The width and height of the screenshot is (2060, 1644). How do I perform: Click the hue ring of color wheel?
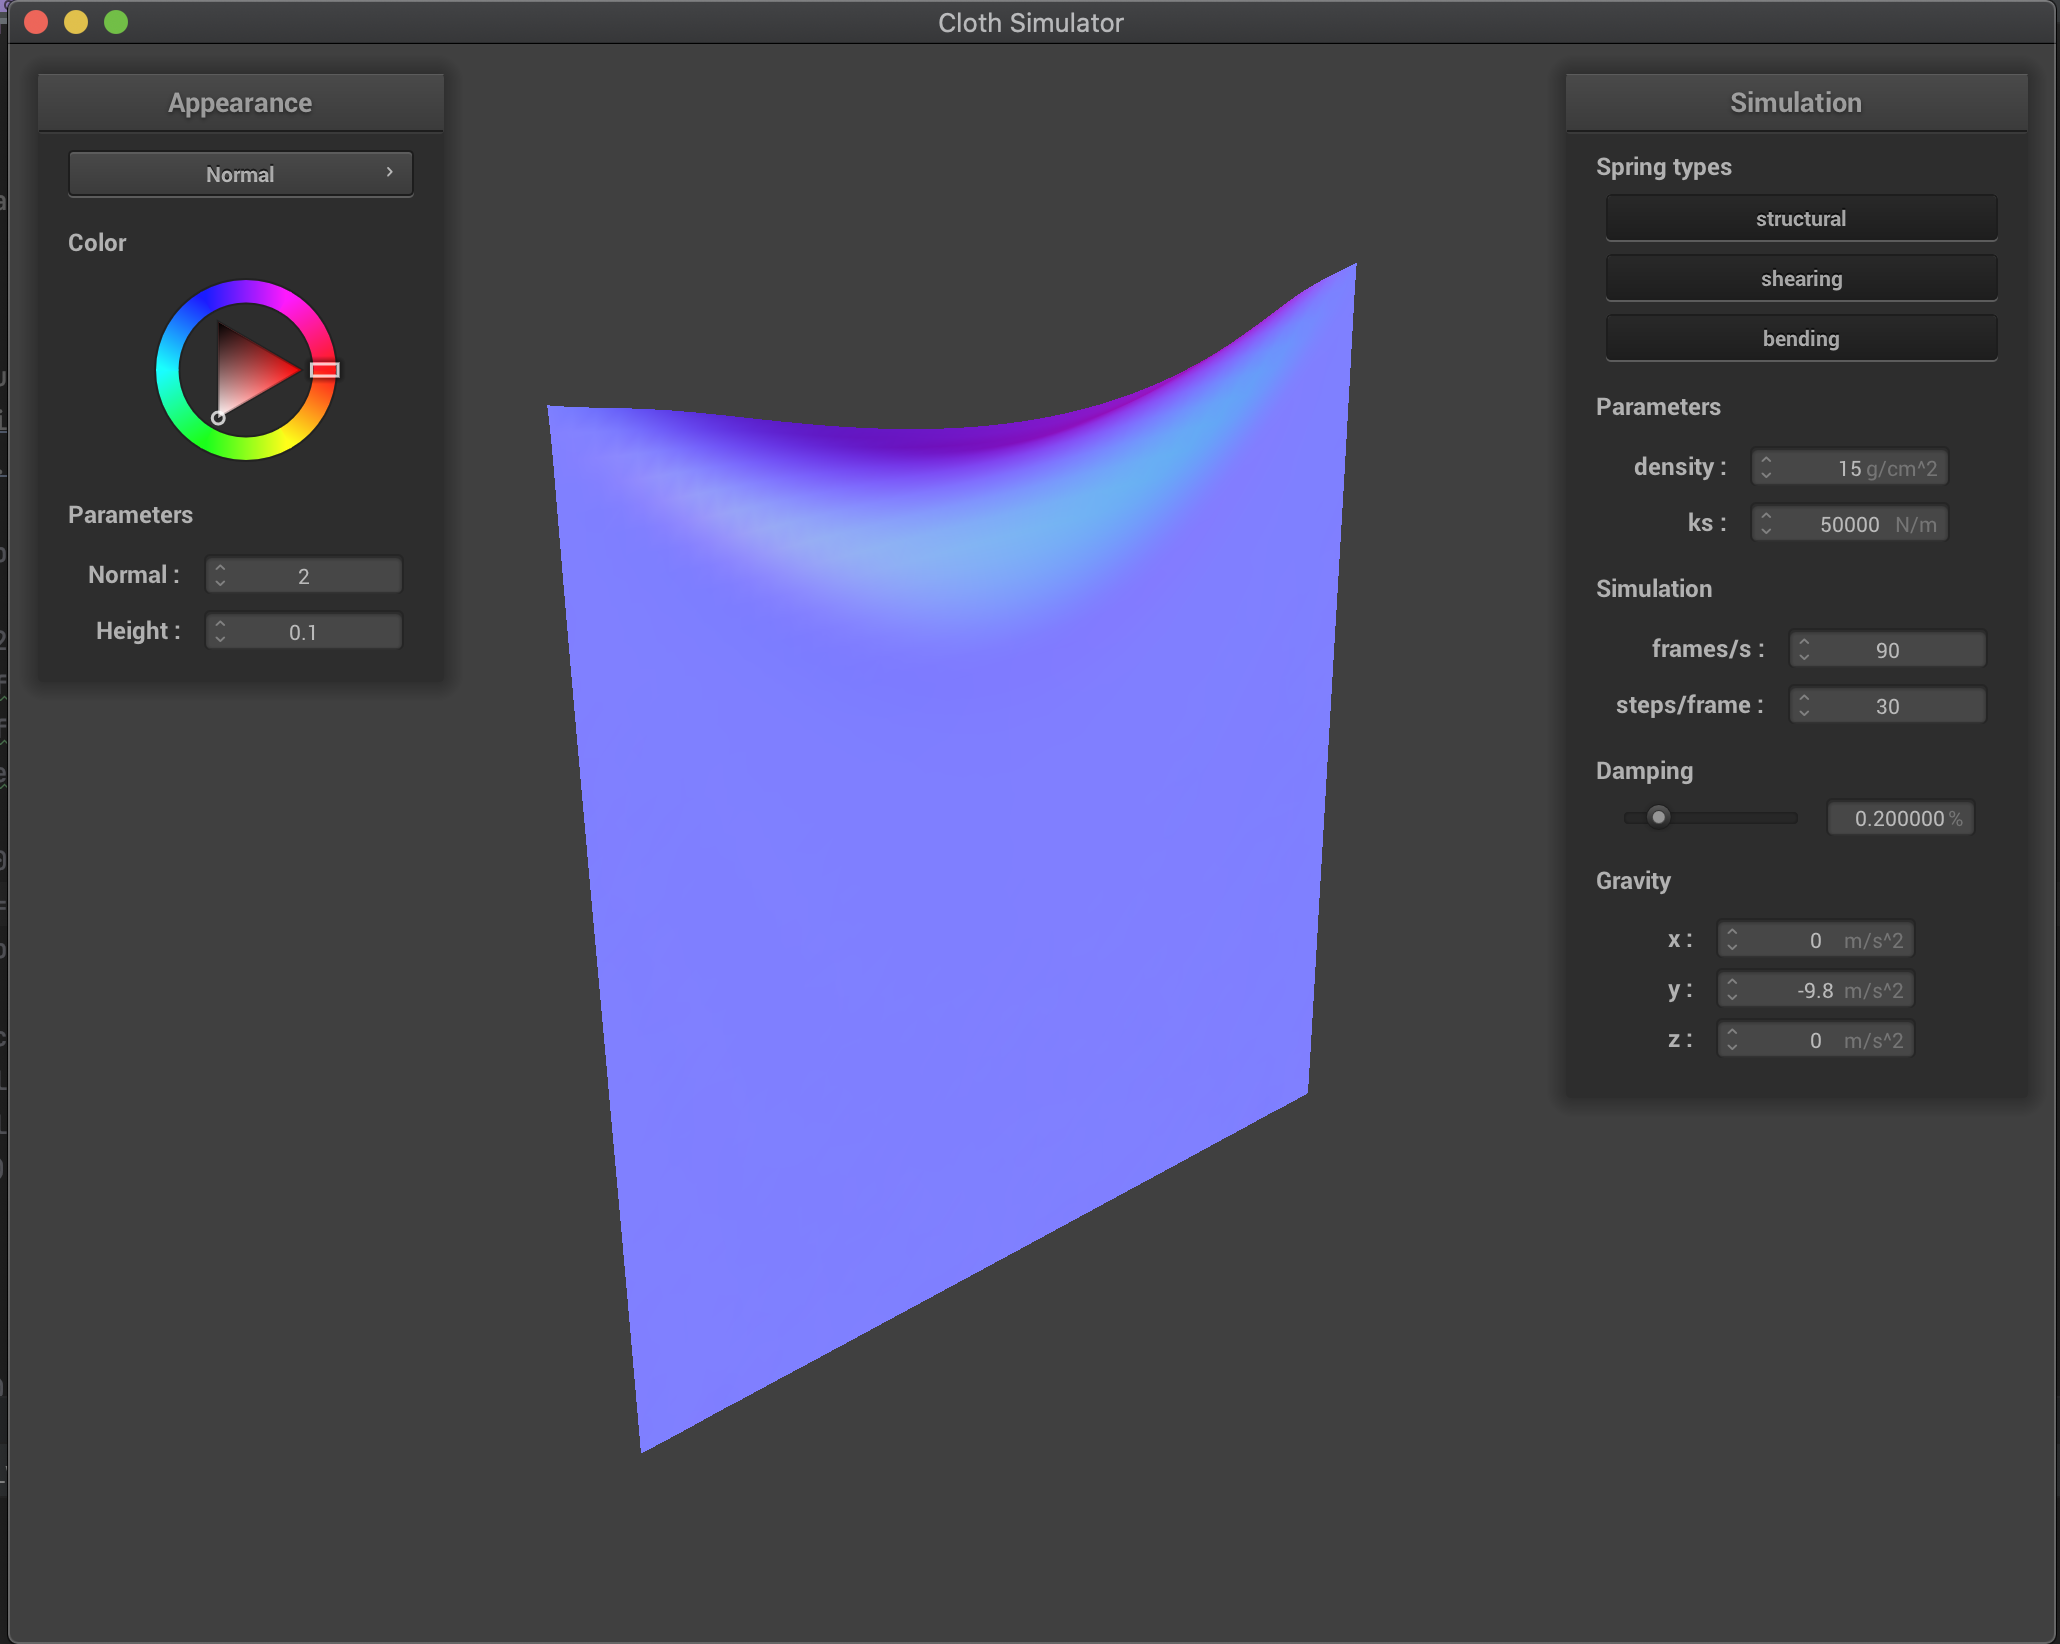[x=168, y=370]
